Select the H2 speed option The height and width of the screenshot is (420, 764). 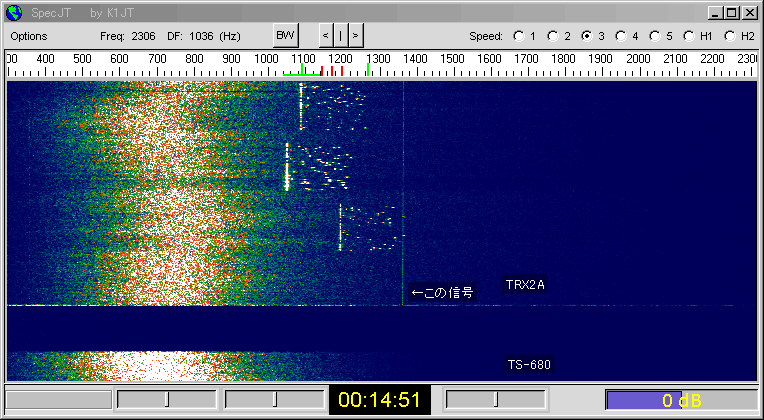tap(730, 36)
